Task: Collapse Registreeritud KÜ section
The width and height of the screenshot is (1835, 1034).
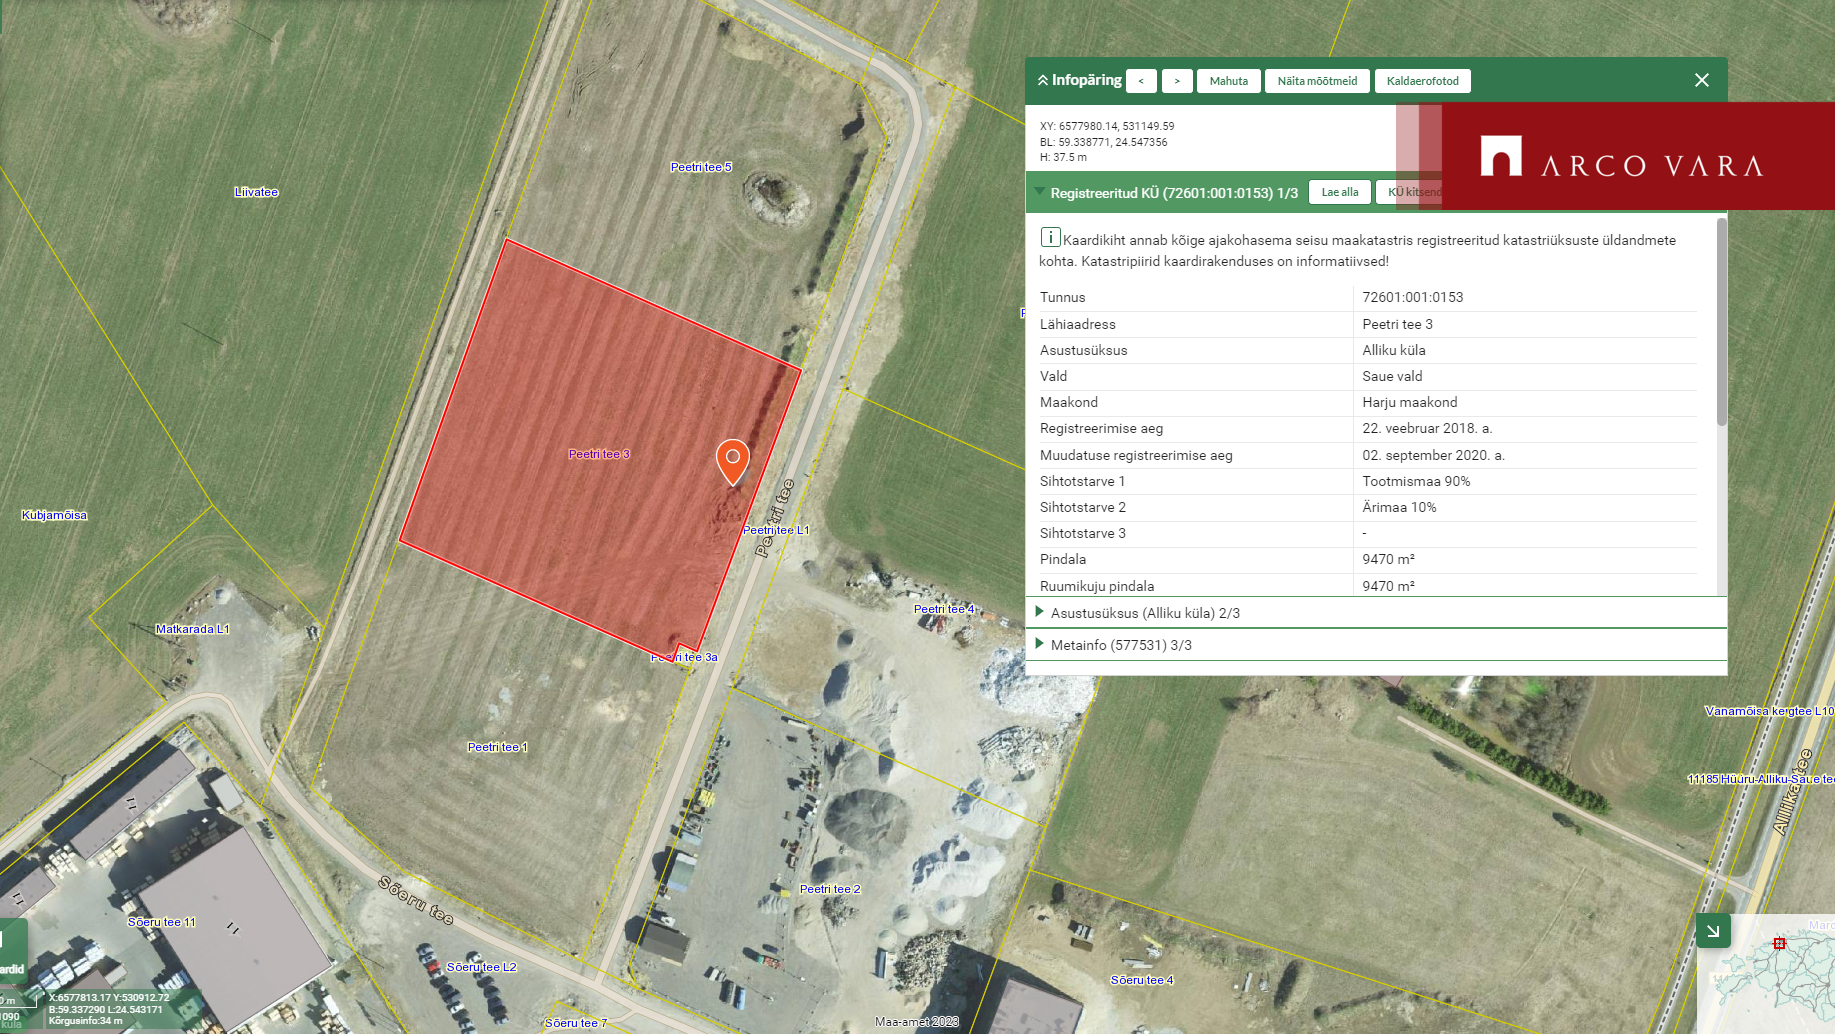Action: coord(1040,191)
